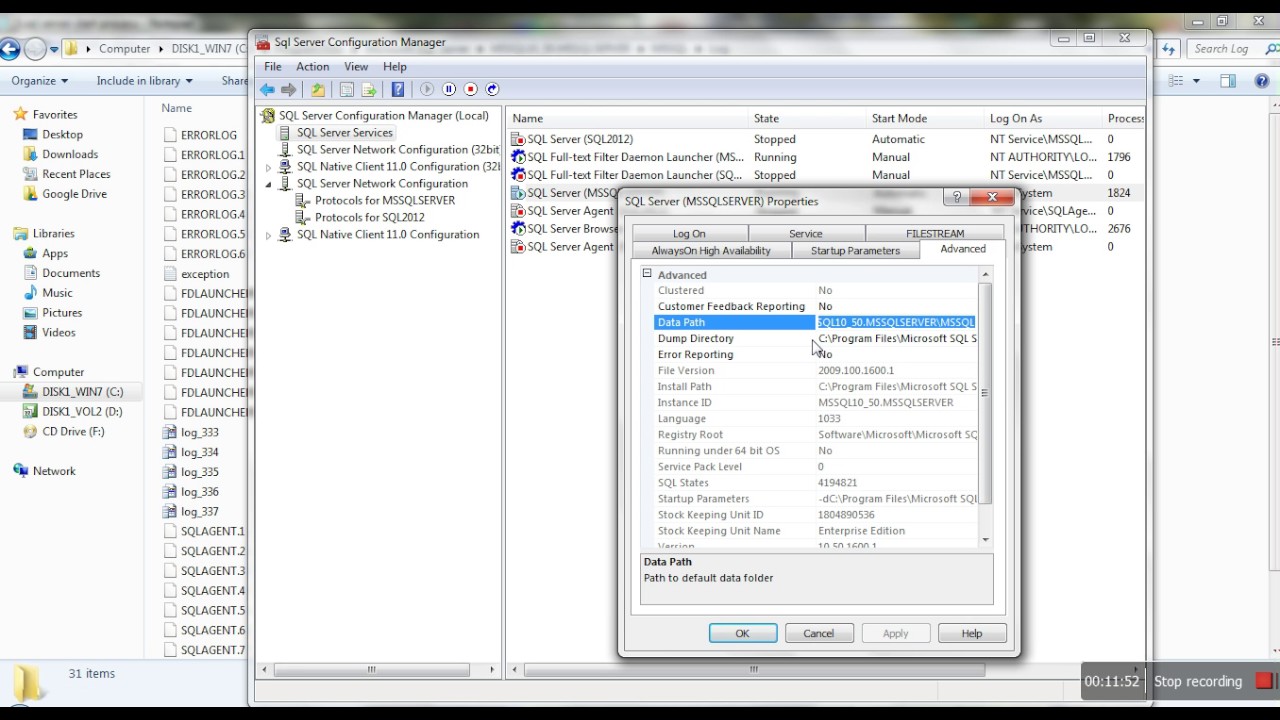1280x720 pixels.
Task: Click the Apply button in Properties dialog
Action: pos(895,633)
